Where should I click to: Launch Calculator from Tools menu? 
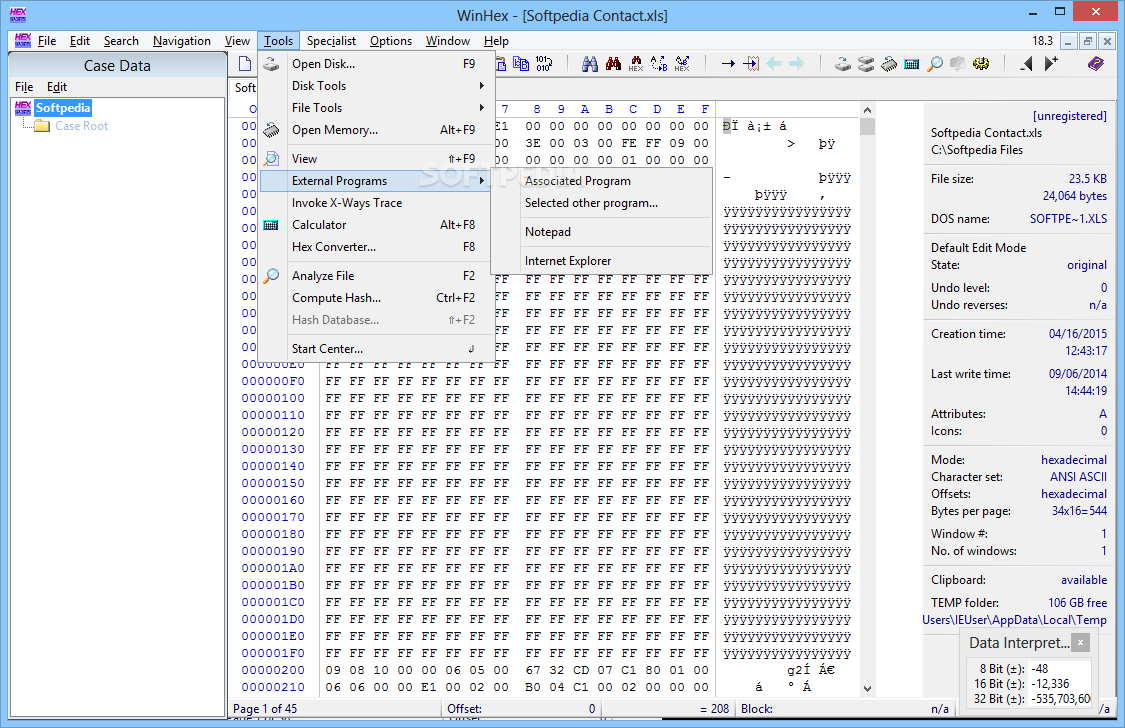point(376,224)
